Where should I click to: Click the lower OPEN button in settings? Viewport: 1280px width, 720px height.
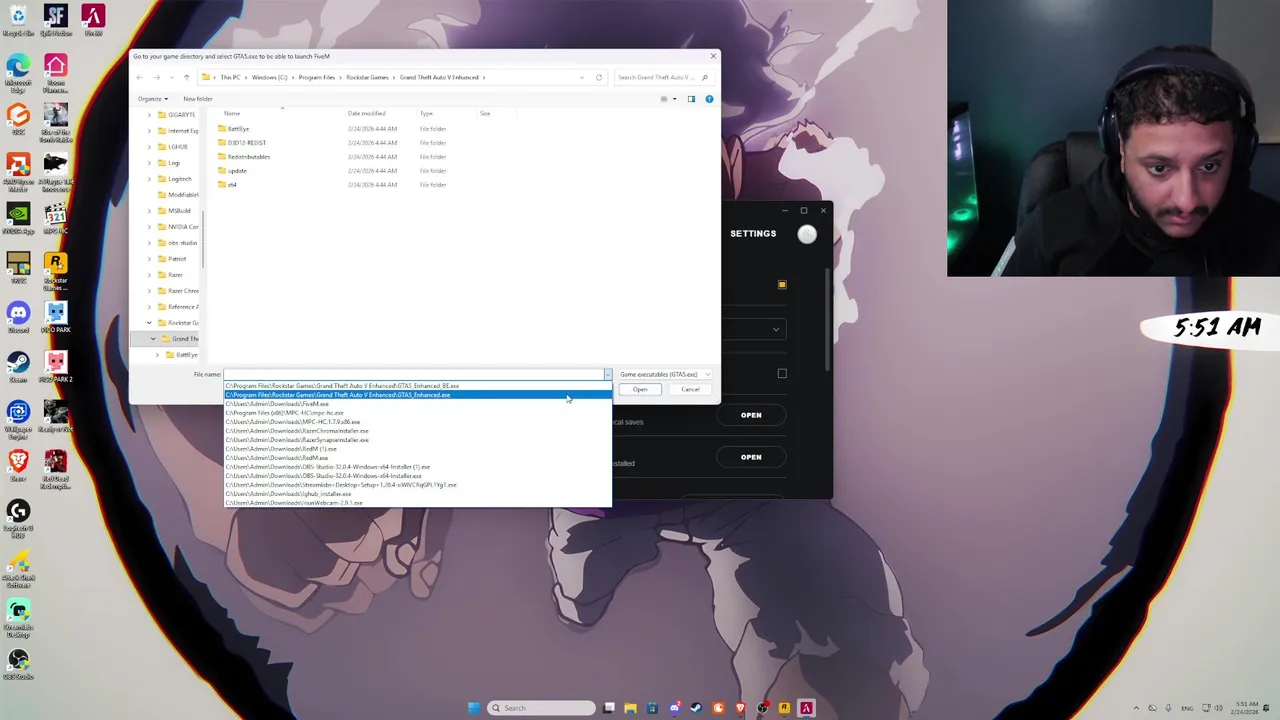pyautogui.click(x=751, y=457)
